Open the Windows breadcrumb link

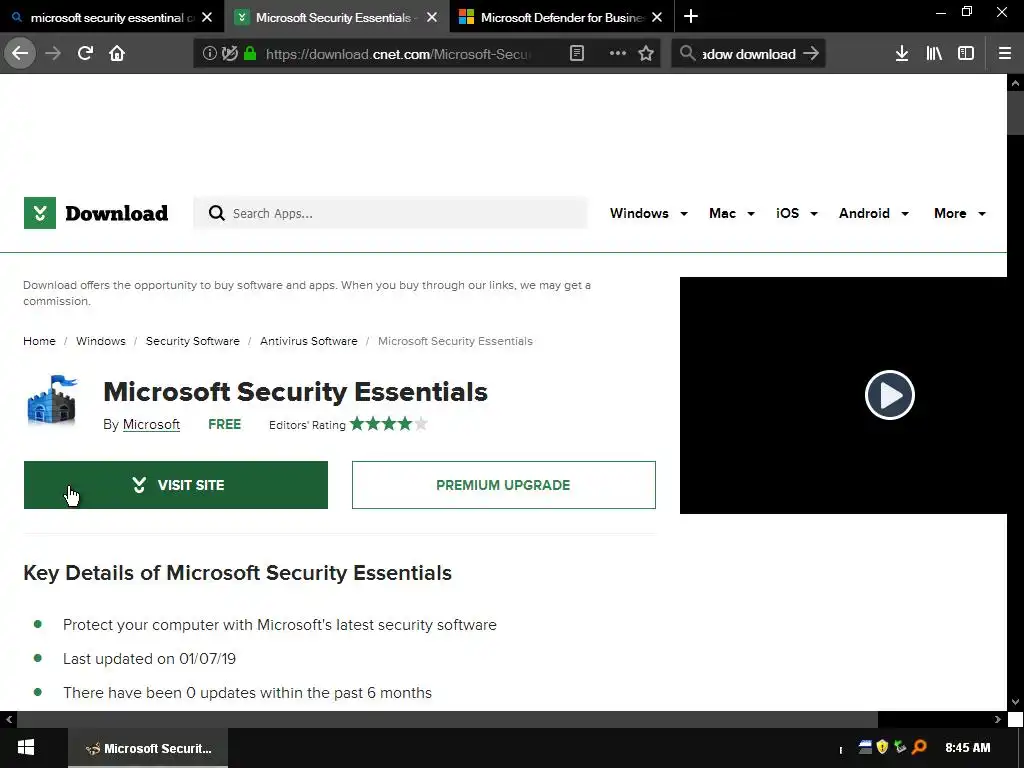(101, 341)
